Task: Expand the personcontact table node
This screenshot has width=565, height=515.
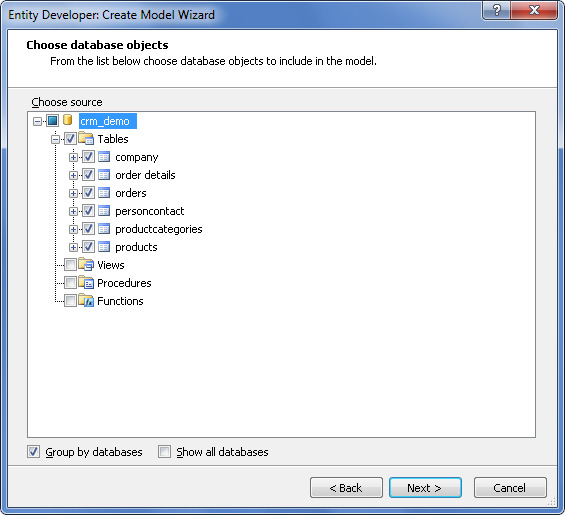Action: (x=73, y=211)
